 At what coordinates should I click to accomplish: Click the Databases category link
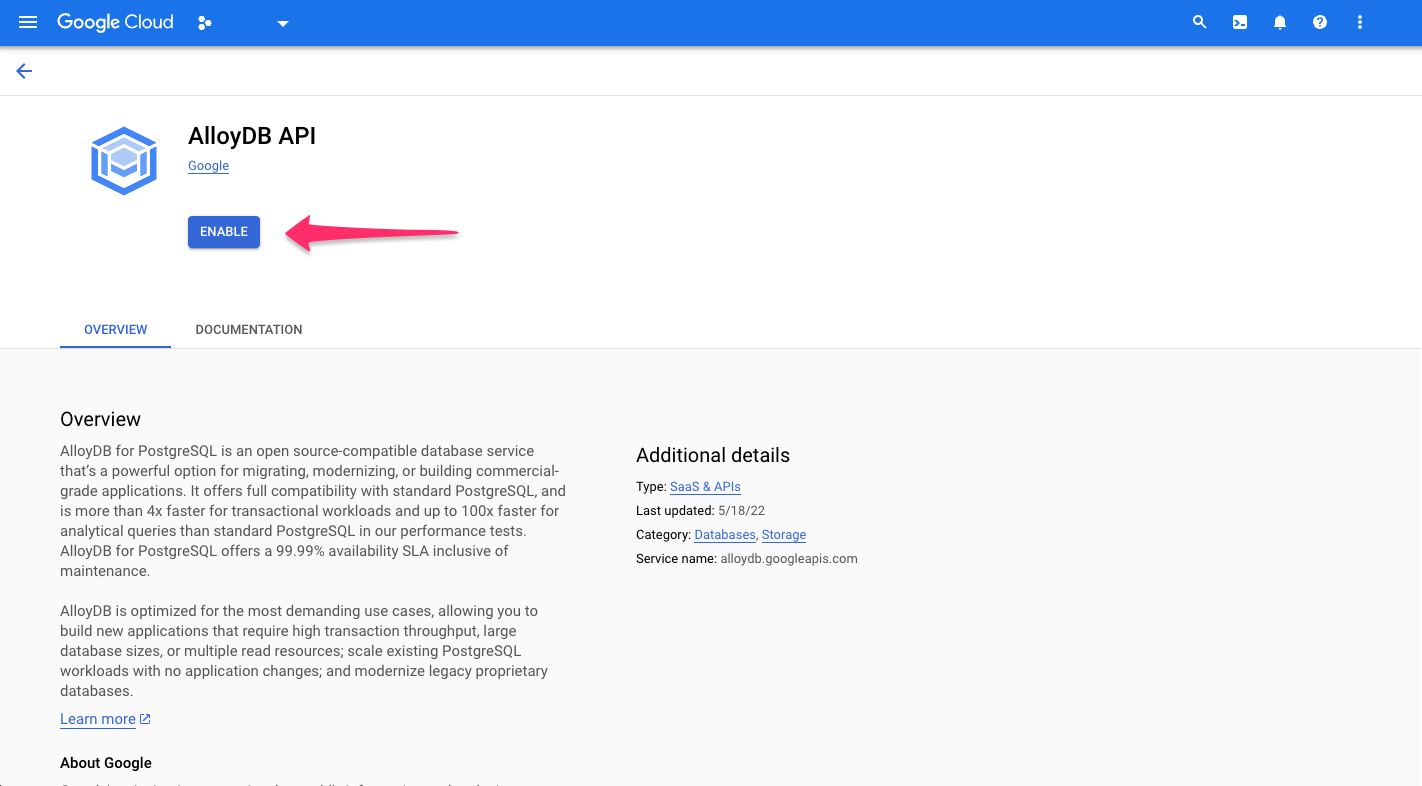724,534
